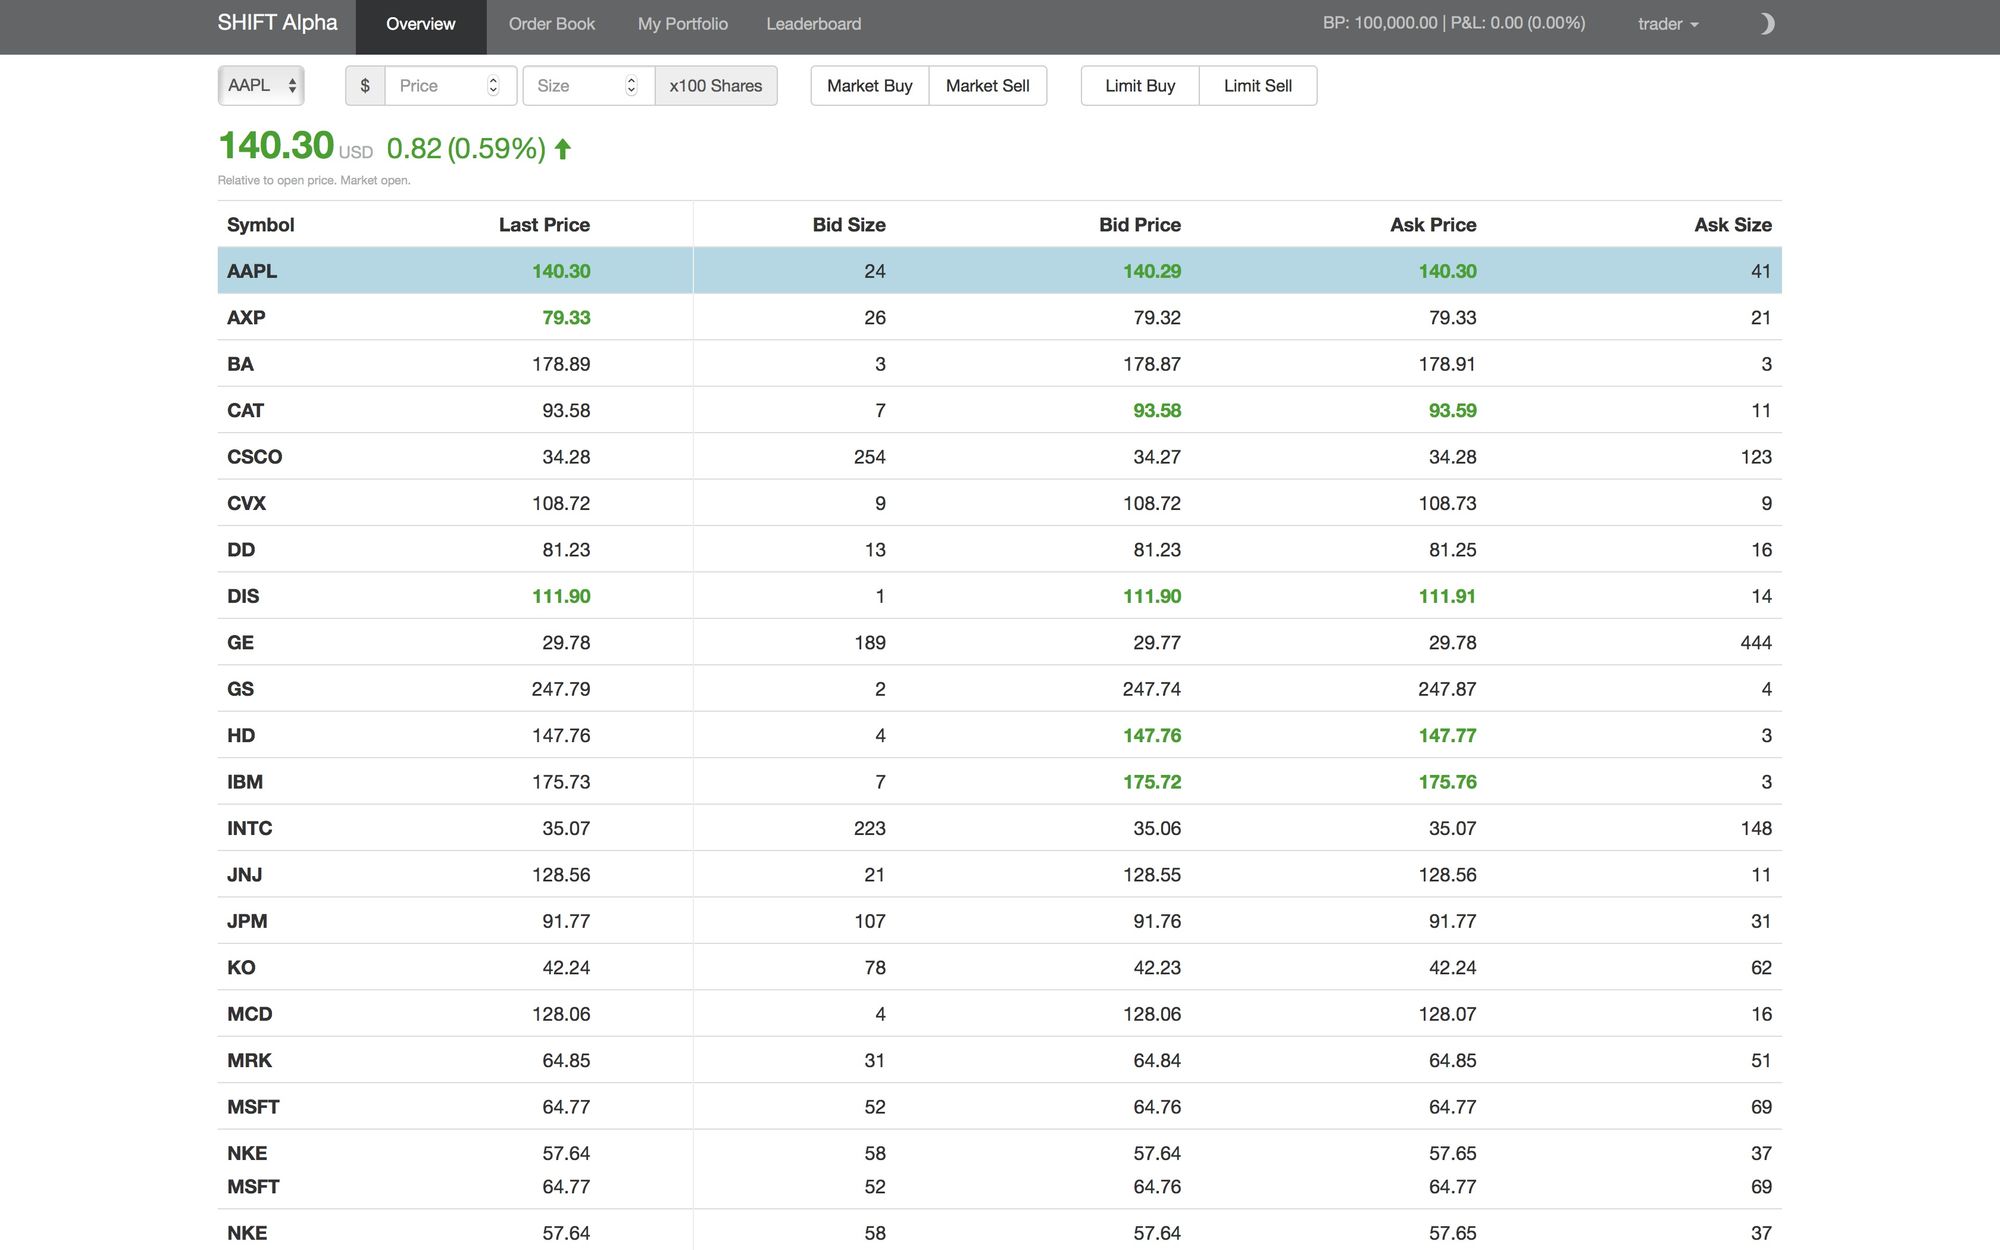Viewport: 2000px width, 1250px height.
Task: Select the GE row symbol
Action: (240, 643)
